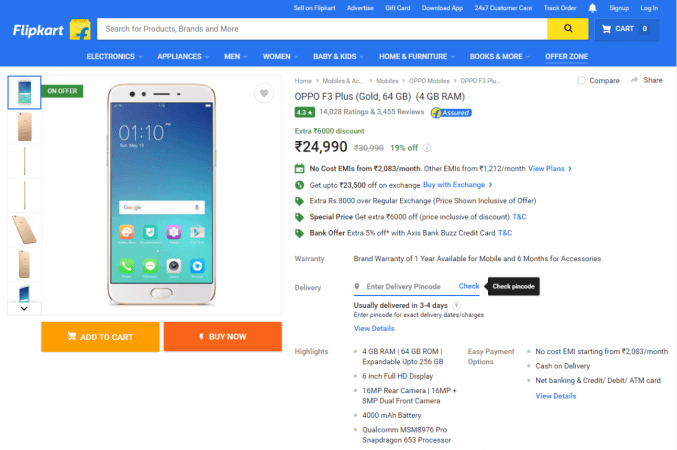Viewport: 677px width, 450px height.
Task: Tick the Compare checkbox
Action: (x=582, y=80)
